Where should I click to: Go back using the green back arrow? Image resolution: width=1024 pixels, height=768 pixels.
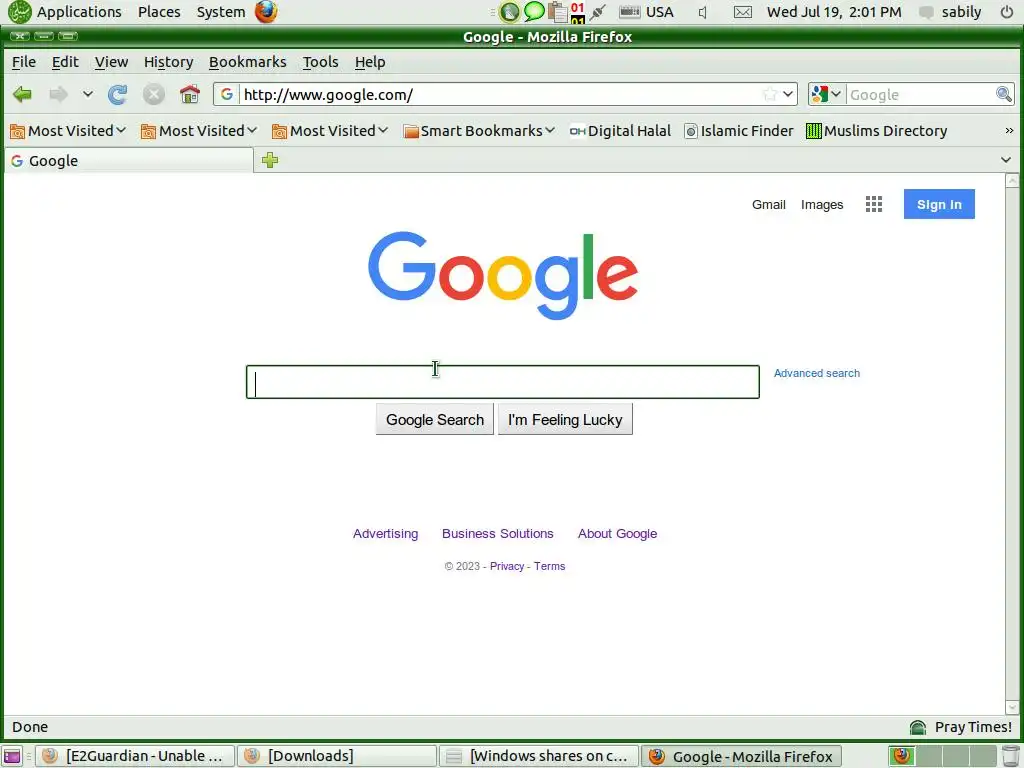22,95
